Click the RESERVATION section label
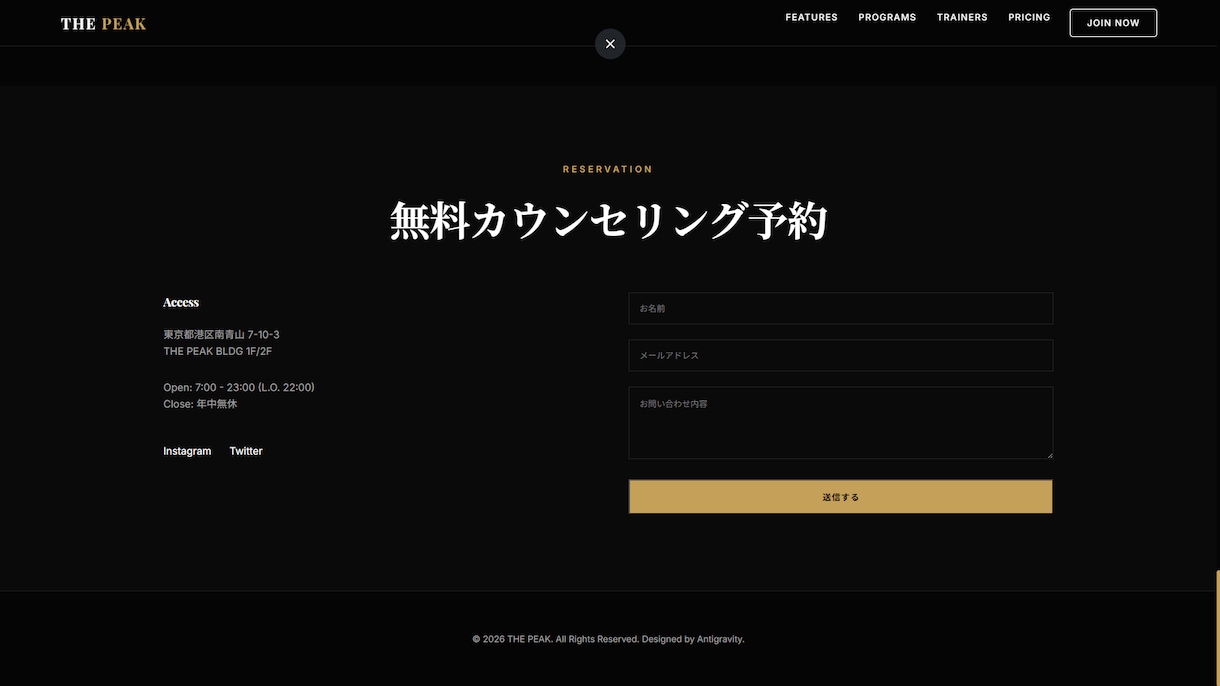1220x686 pixels. [x=608, y=170]
